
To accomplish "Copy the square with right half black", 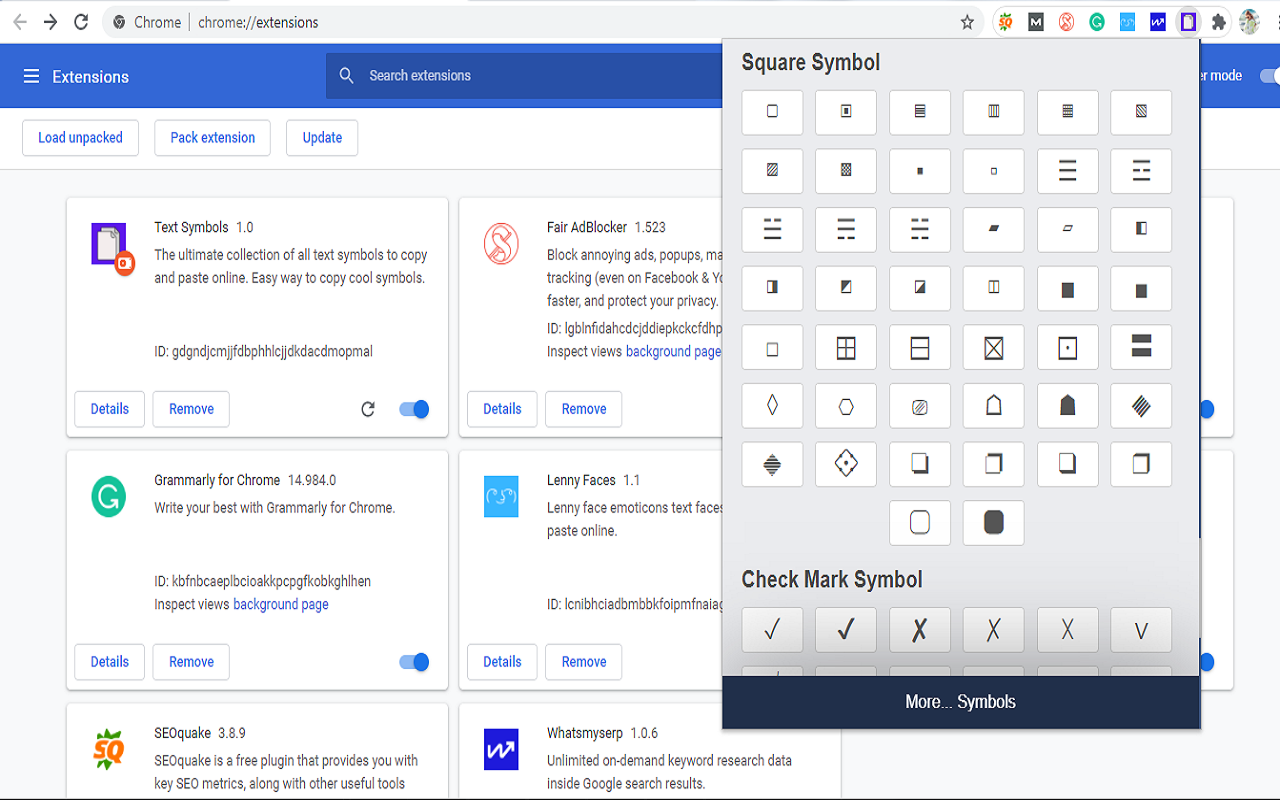I will [x=772, y=288].
